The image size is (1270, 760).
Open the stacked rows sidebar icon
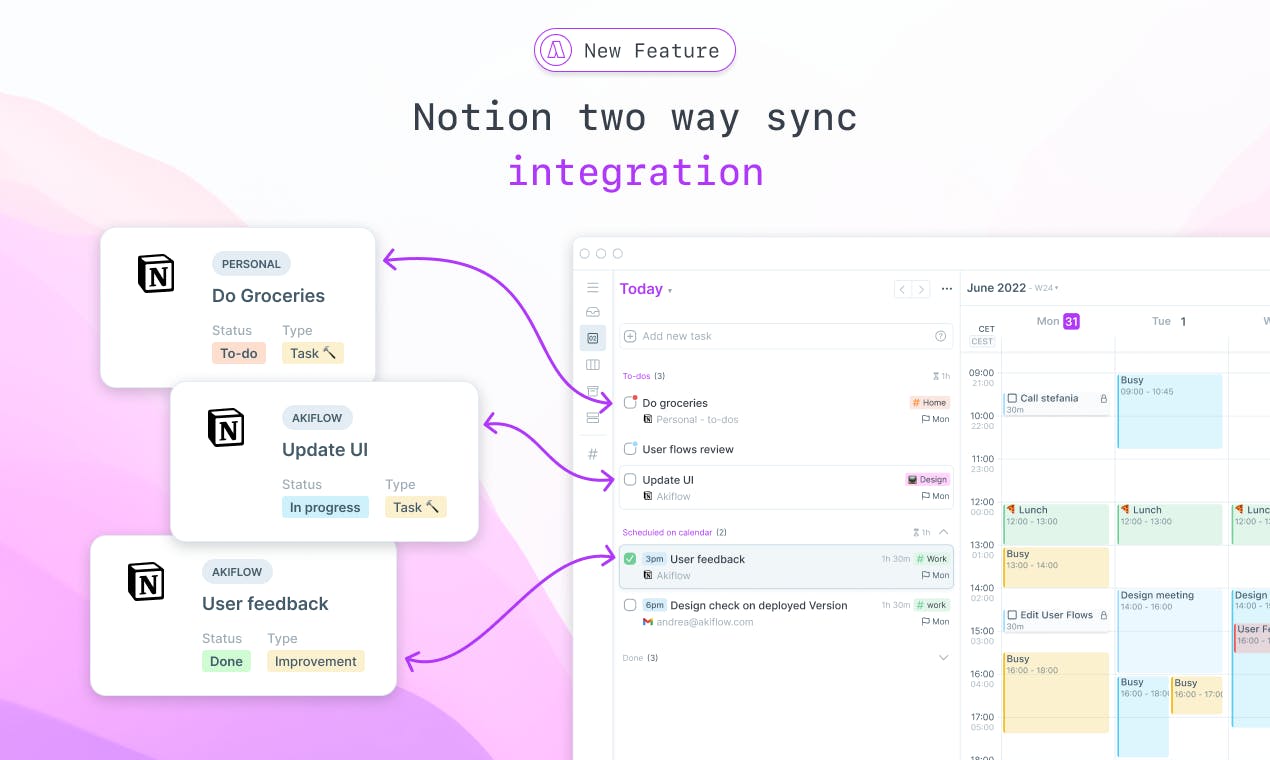coord(593,417)
